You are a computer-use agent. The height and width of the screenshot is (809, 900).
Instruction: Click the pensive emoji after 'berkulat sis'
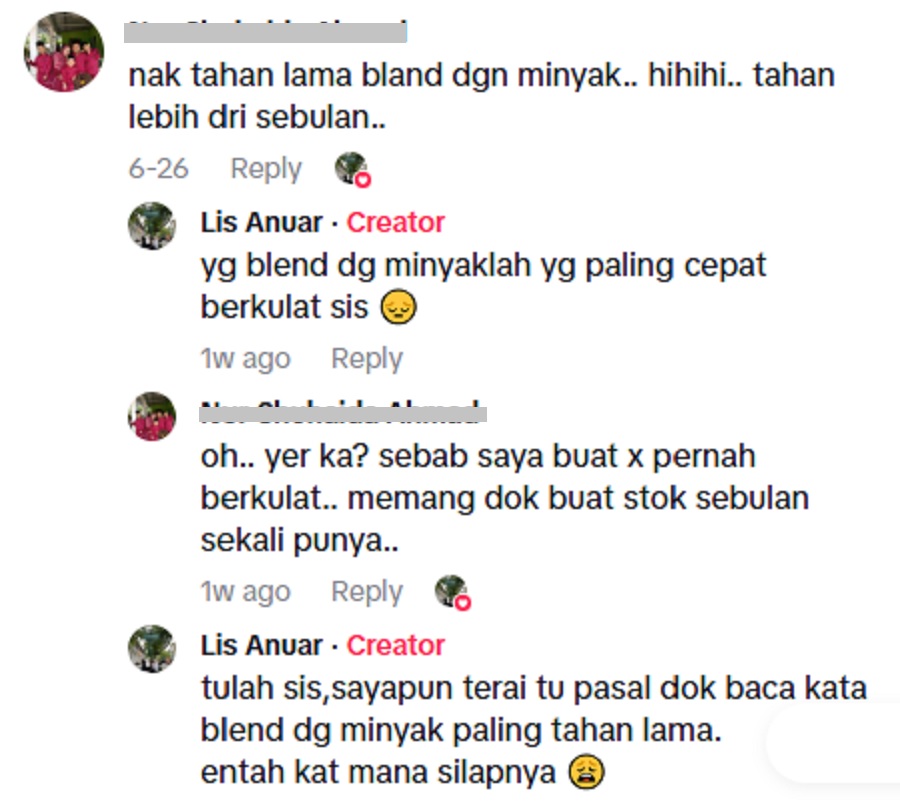pyautogui.click(x=398, y=307)
